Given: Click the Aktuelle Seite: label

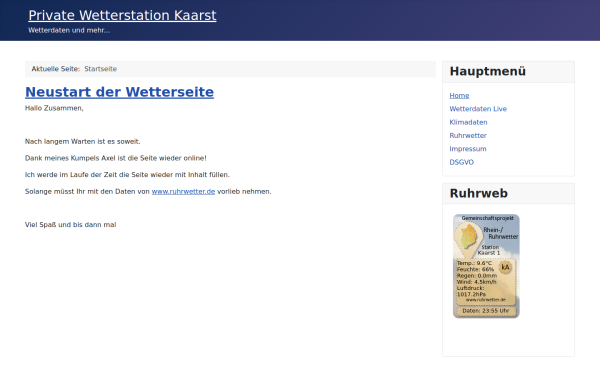Looking at the screenshot, I should (55, 69).
